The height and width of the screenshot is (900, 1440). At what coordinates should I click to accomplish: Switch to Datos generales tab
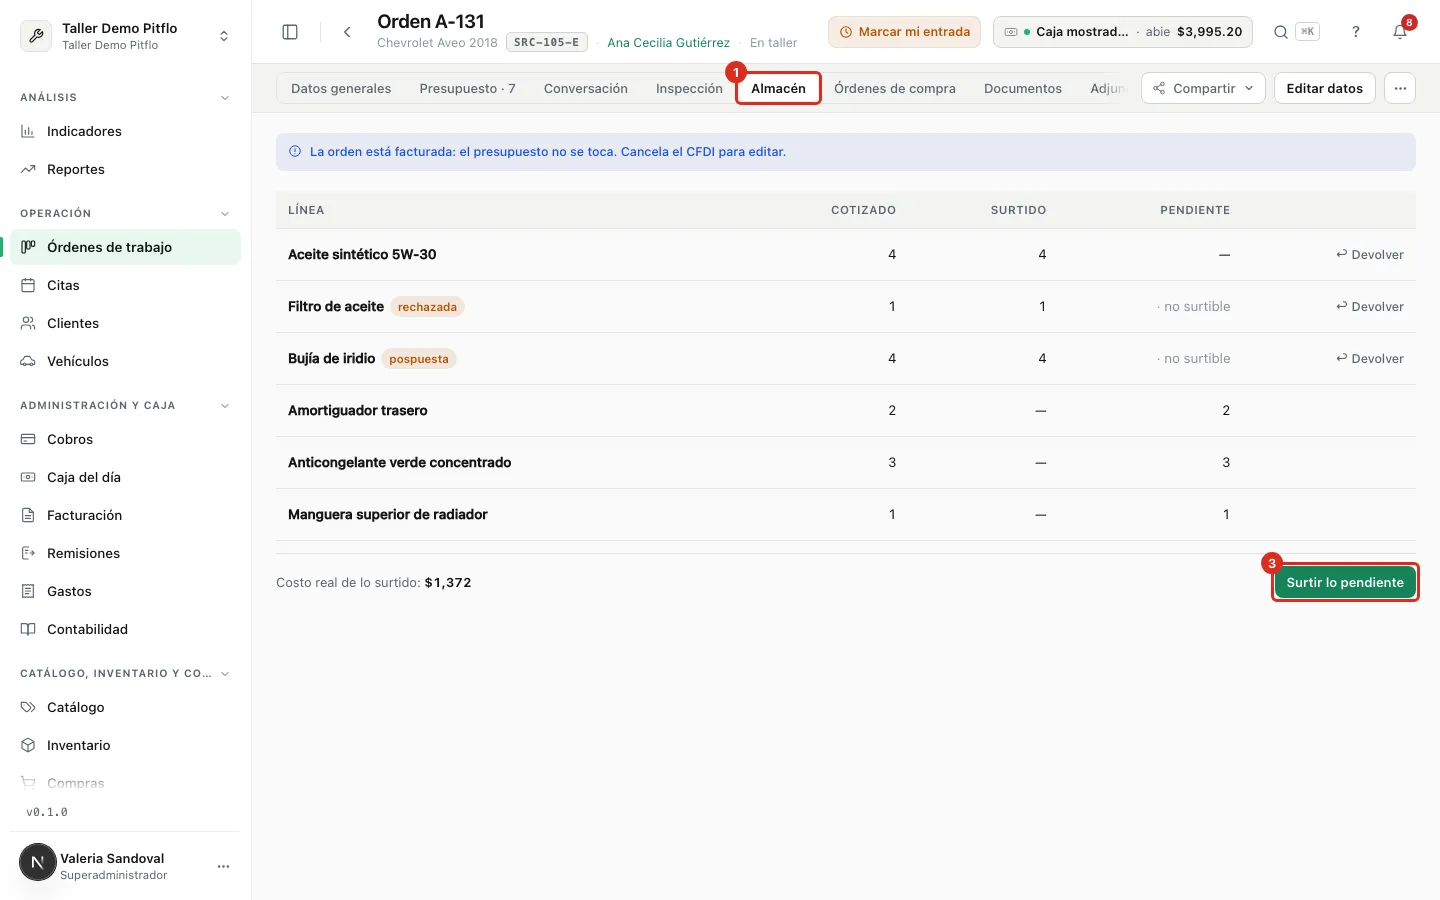(x=341, y=88)
